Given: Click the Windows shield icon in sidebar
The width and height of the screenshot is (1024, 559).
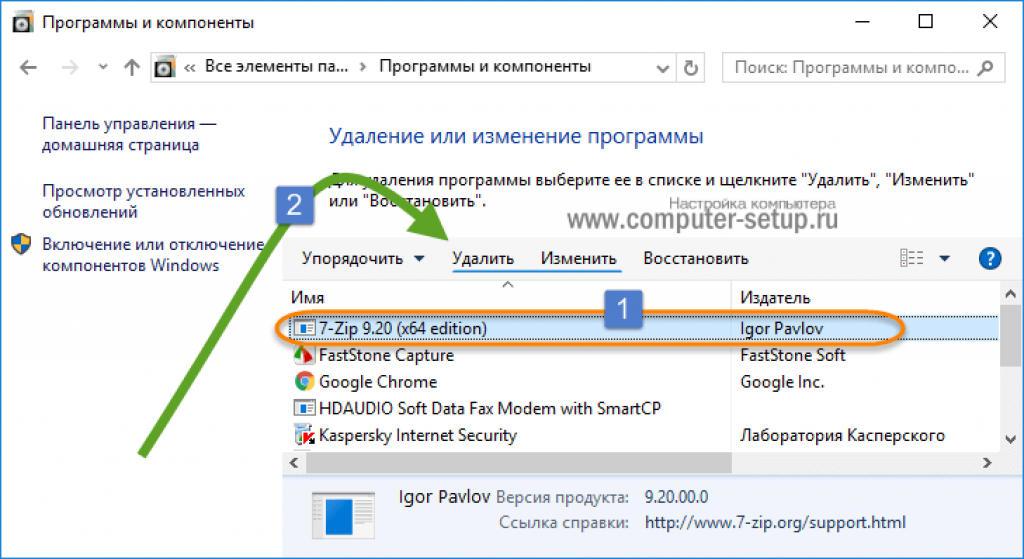Looking at the screenshot, I should 21,244.
